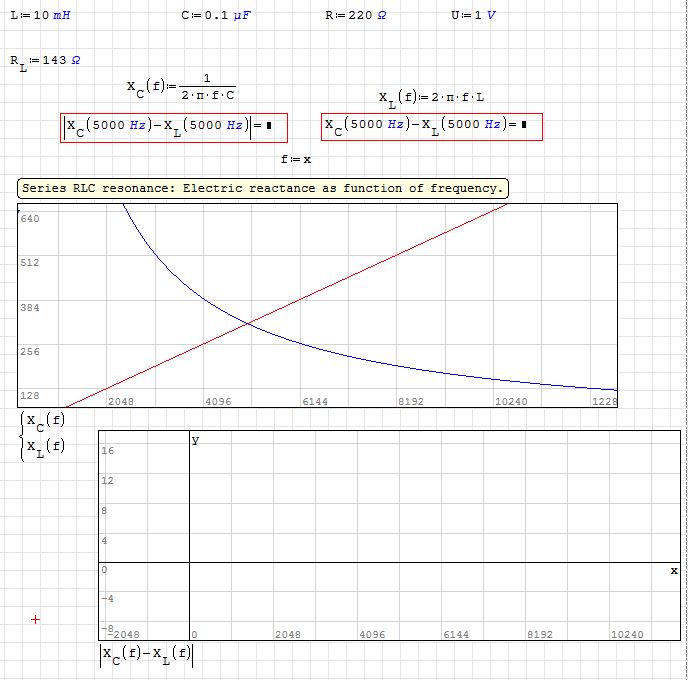Click the R_L := 143 Ω definition
Image resolution: width=688 pixels, height=680 pixels.
[45, 61]
